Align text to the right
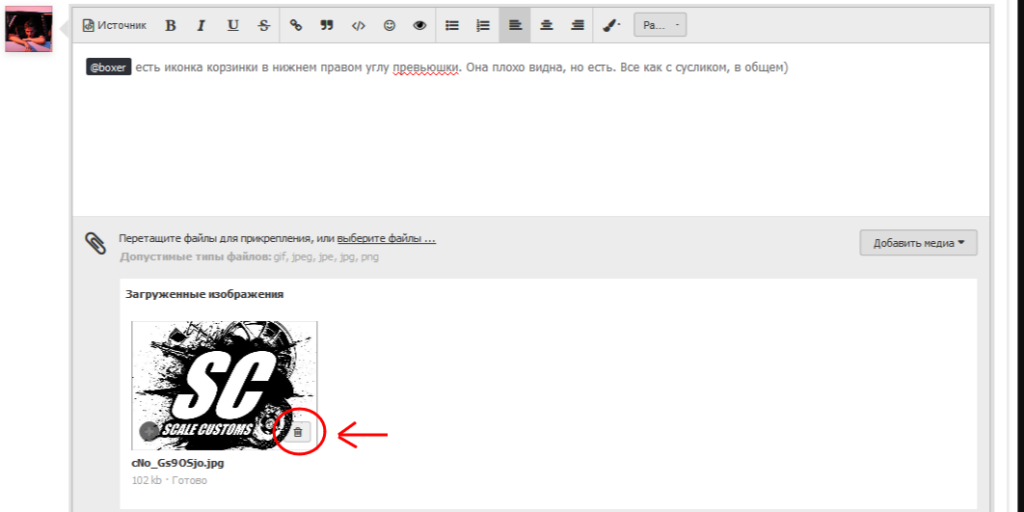Image resolution: width=1024 pixels, height=512 pixels. point(577,25)
